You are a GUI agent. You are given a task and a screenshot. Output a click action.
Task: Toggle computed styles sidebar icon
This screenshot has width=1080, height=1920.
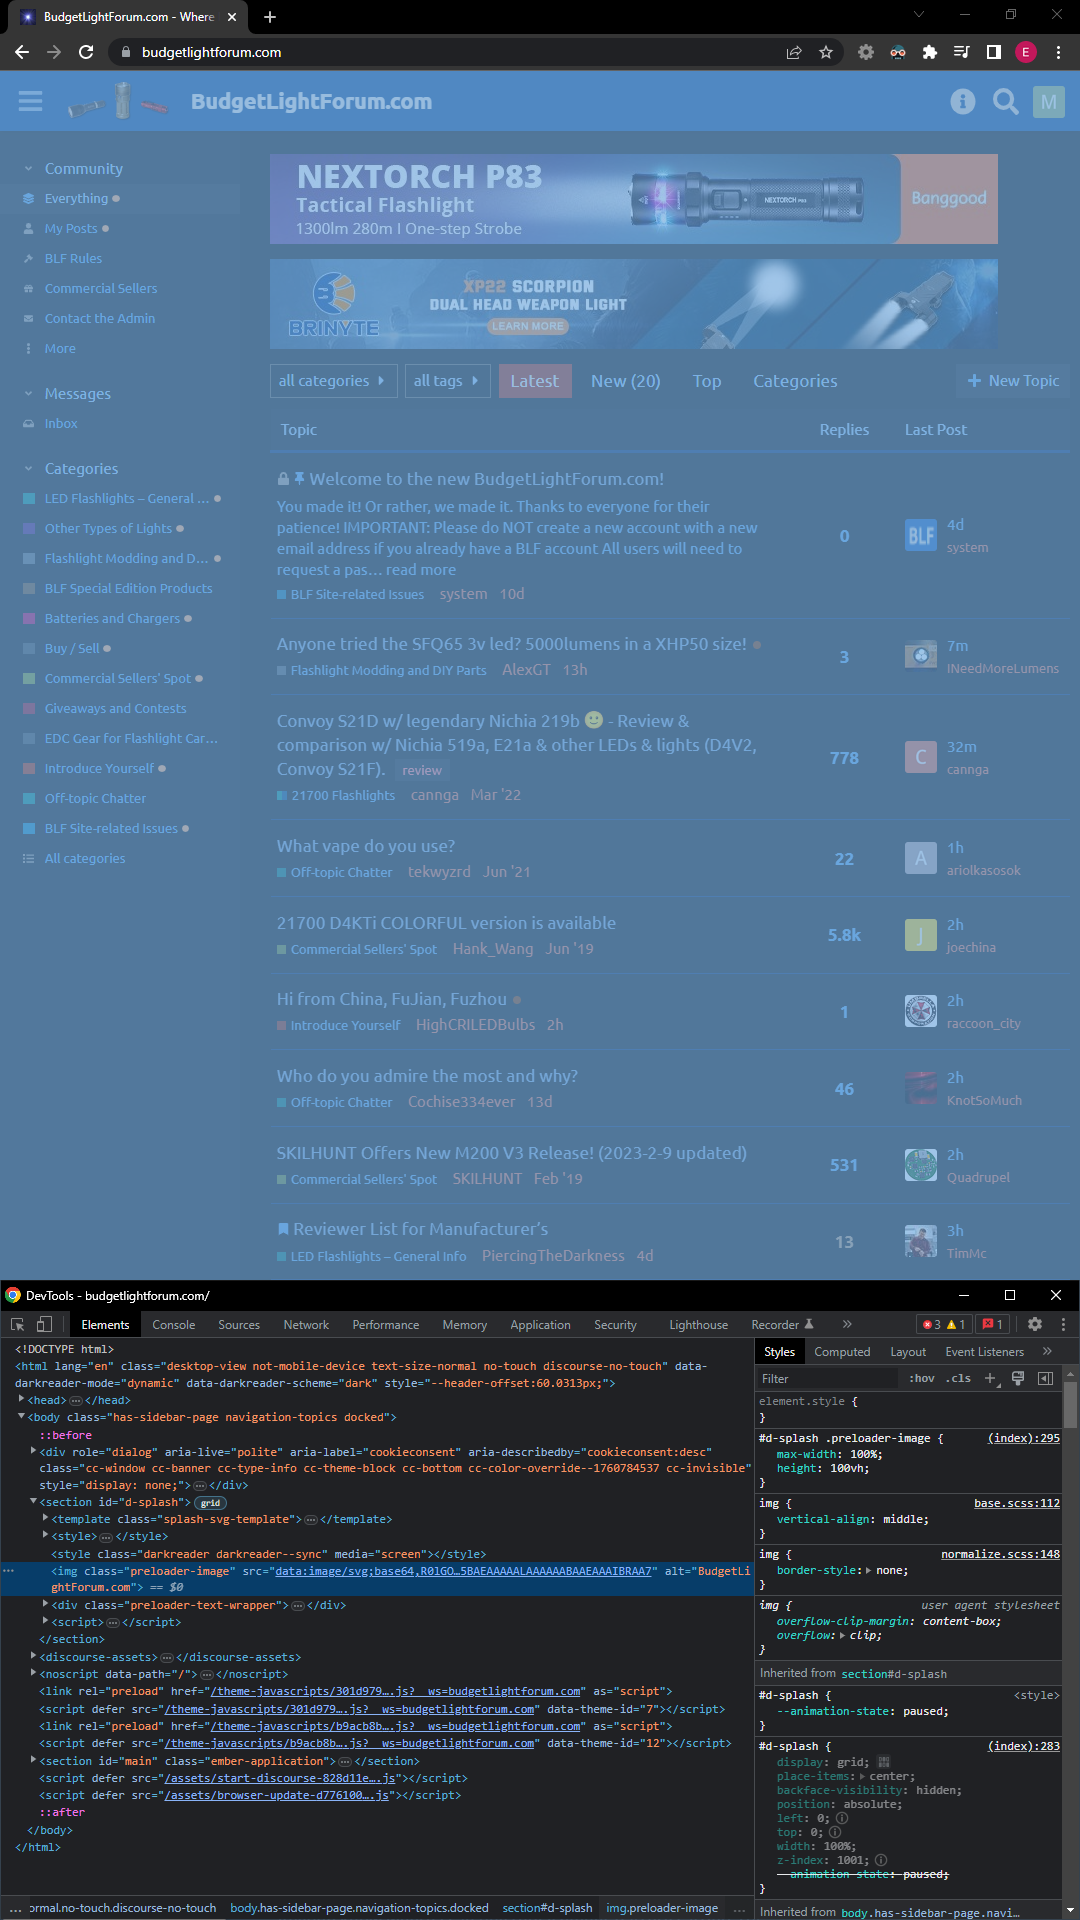(x=1045, y=1378)
